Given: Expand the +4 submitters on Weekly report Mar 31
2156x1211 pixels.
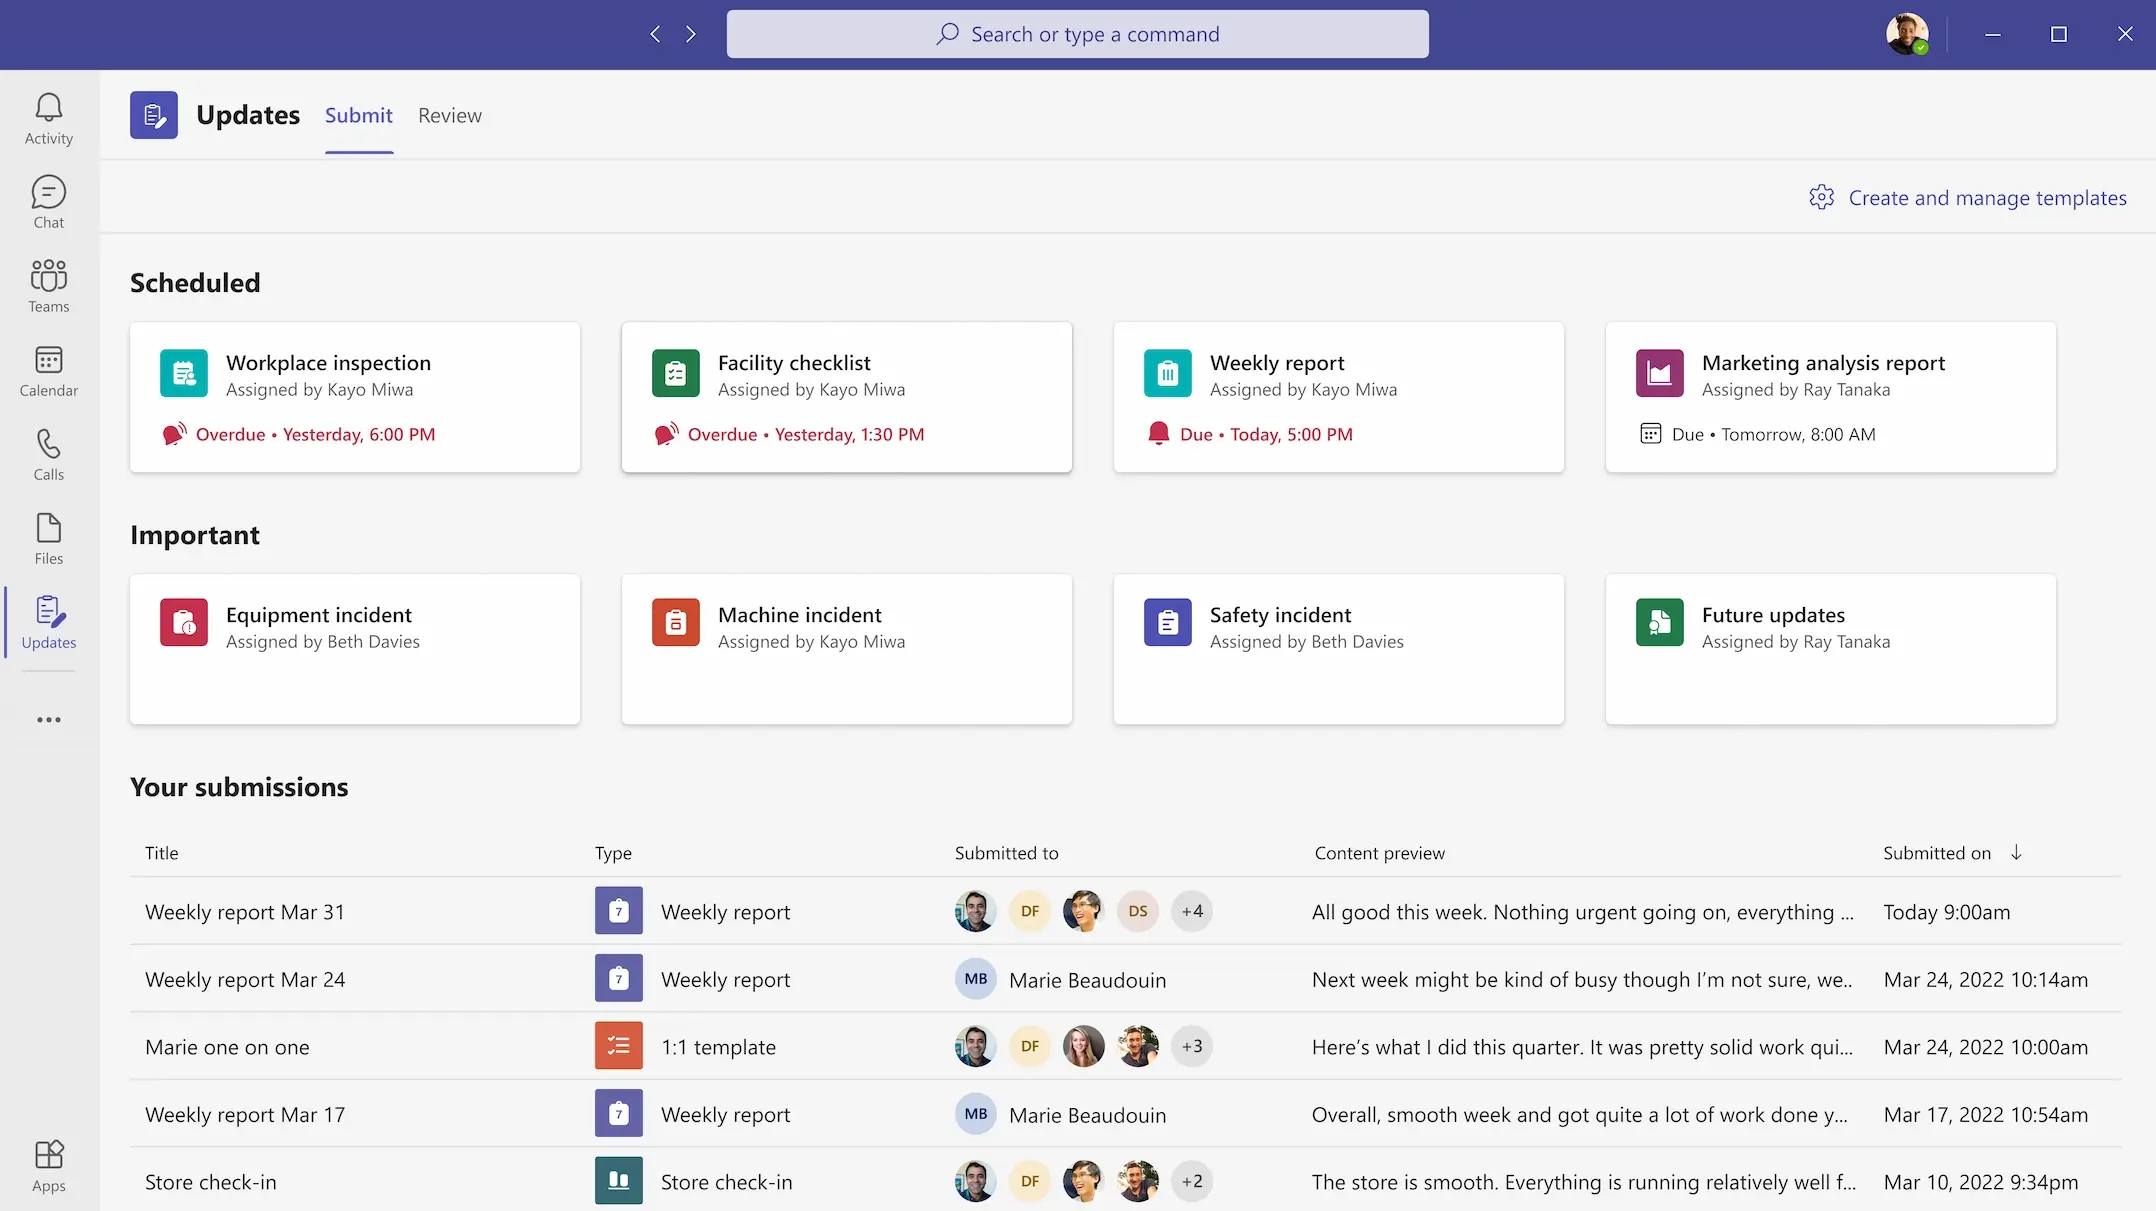Looking at the screenshot, I should (1191, 911).
